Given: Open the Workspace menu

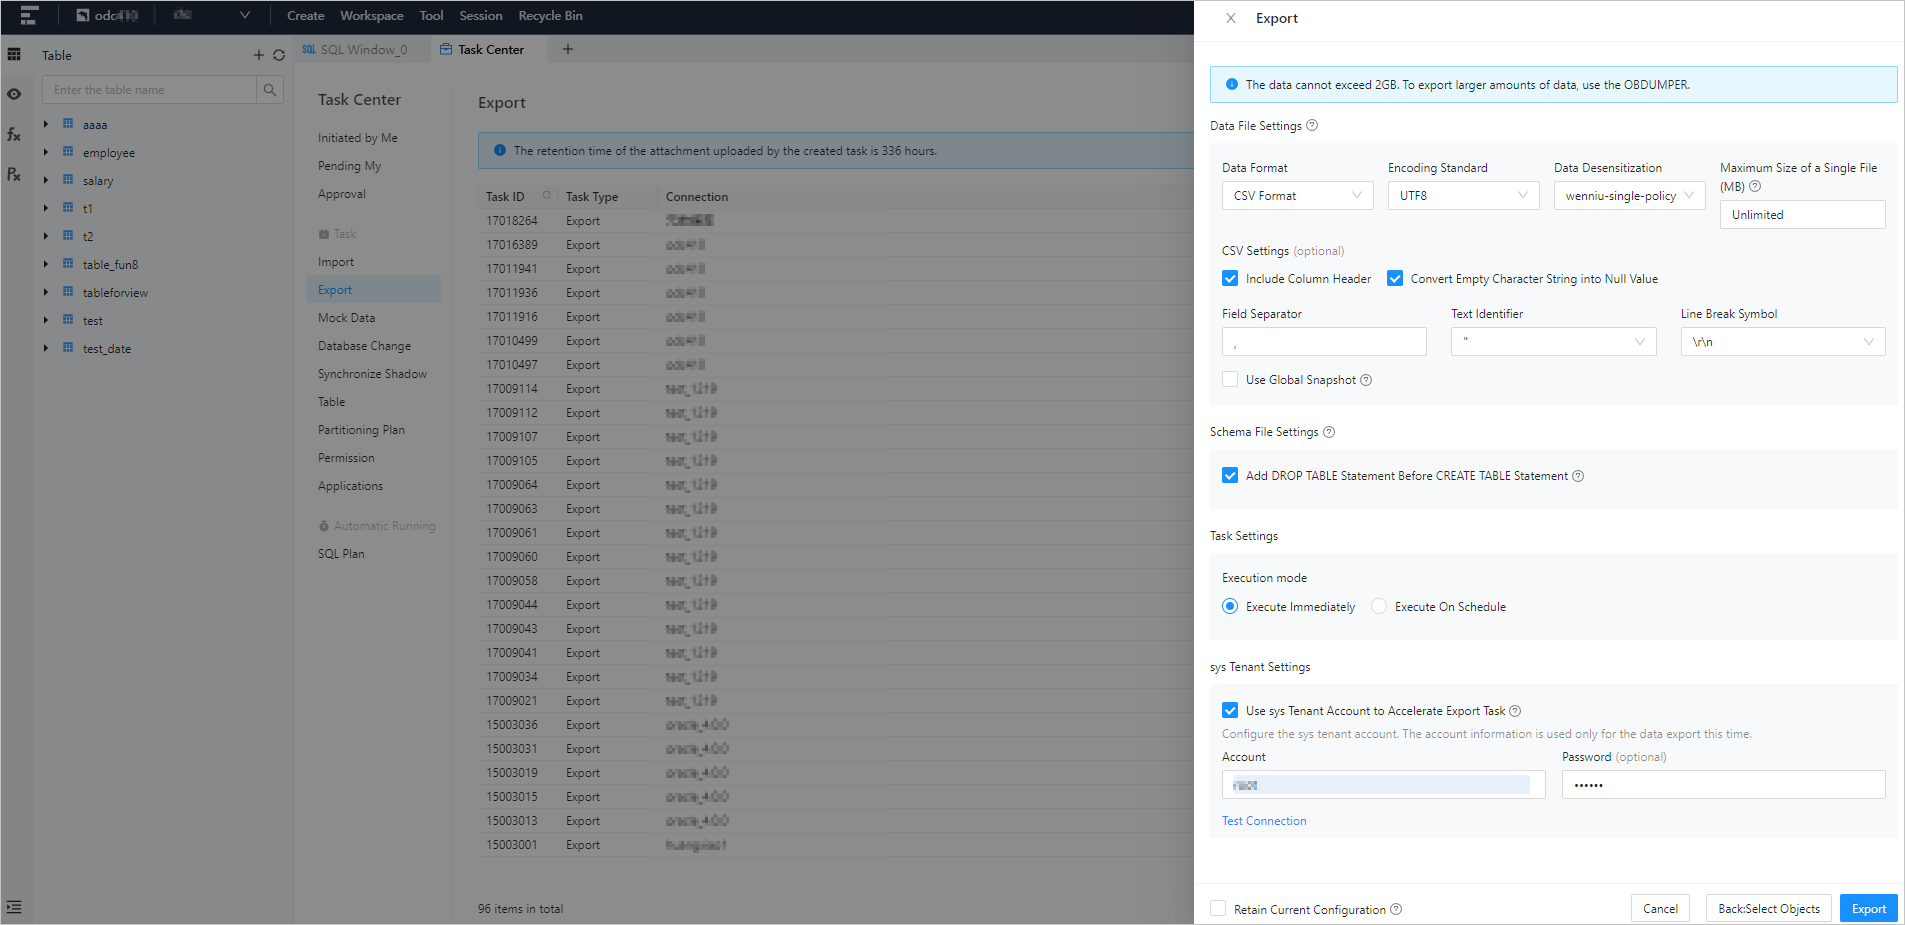Looking at the screenshot, I should click(371, 16).
